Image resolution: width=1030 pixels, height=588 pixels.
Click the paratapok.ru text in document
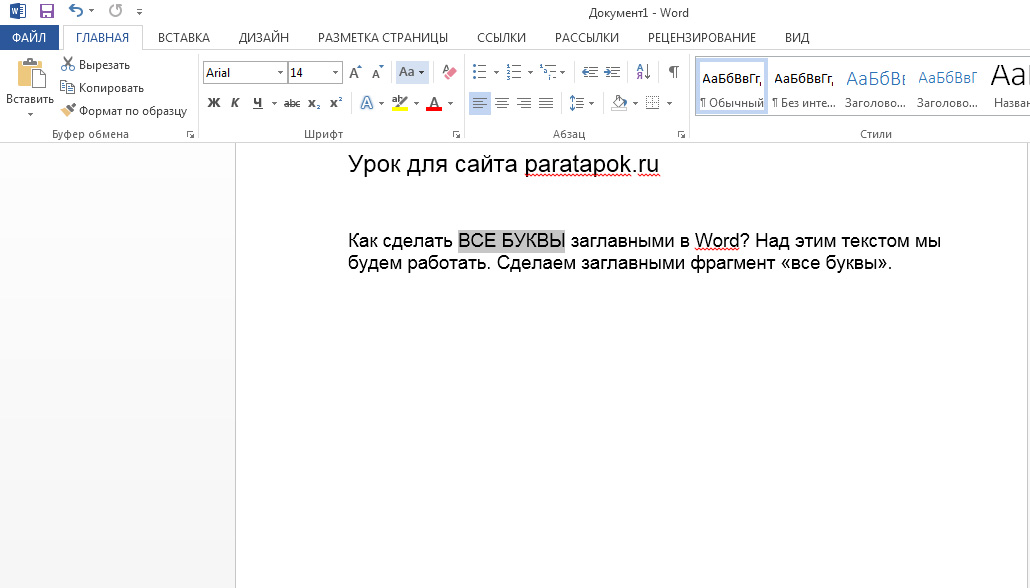pos(591,164)
